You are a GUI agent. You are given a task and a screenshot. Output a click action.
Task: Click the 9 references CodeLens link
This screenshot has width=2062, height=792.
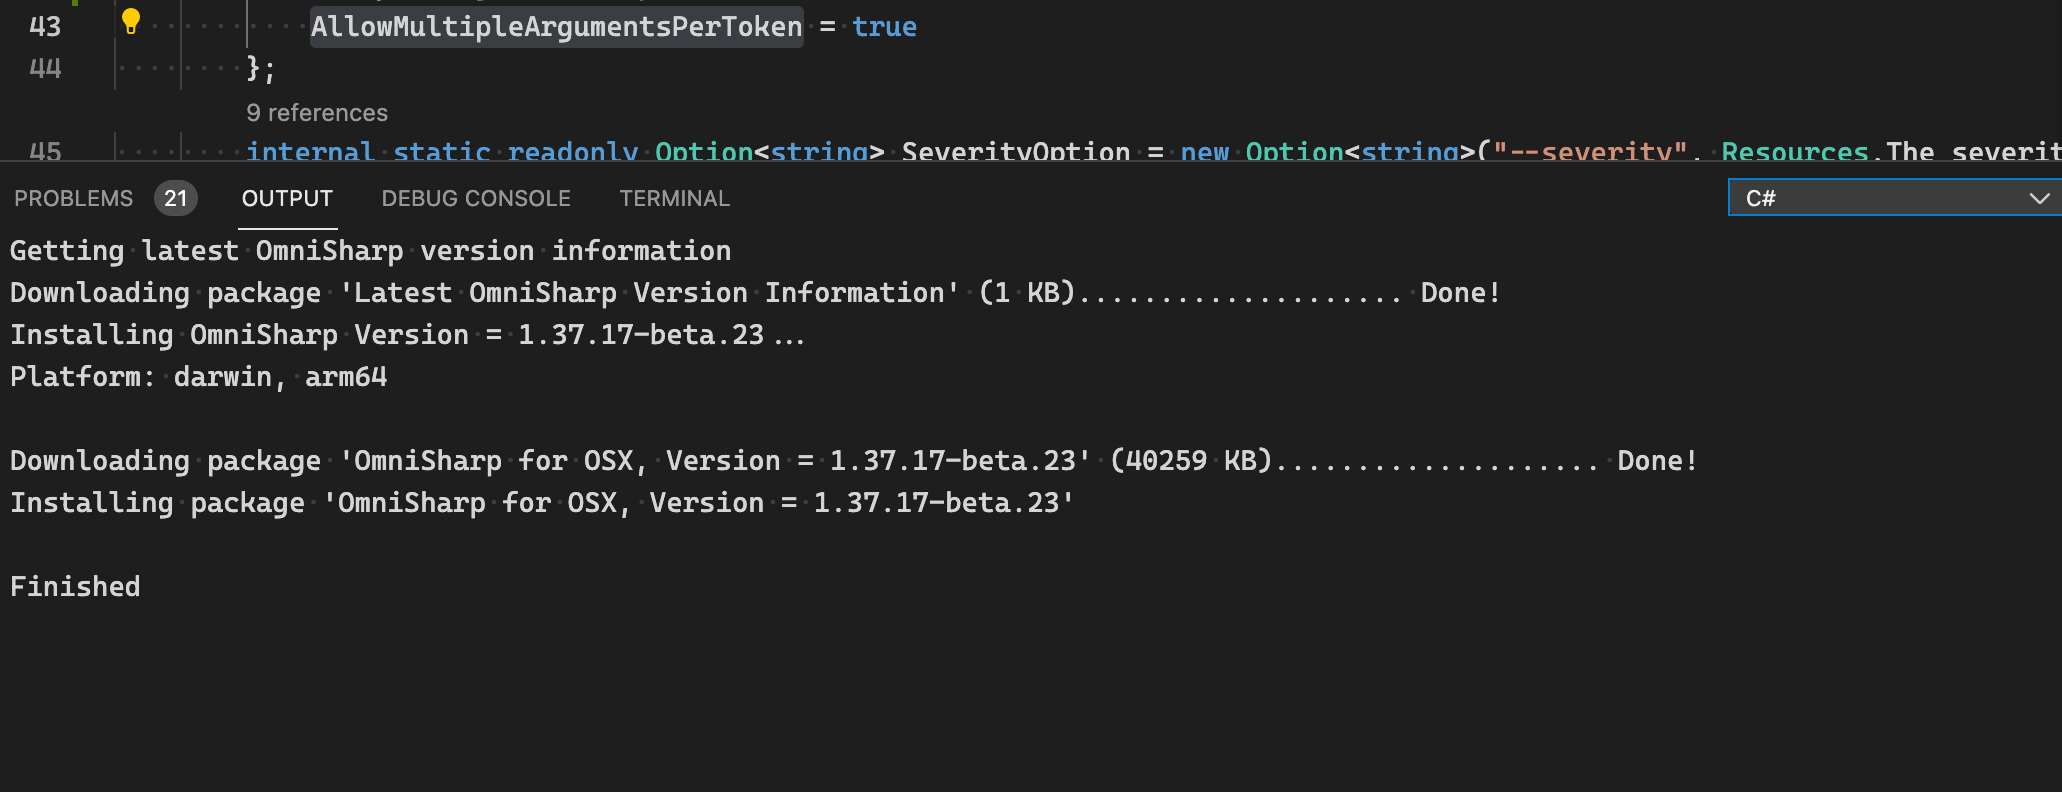click(x=317, y=113)
